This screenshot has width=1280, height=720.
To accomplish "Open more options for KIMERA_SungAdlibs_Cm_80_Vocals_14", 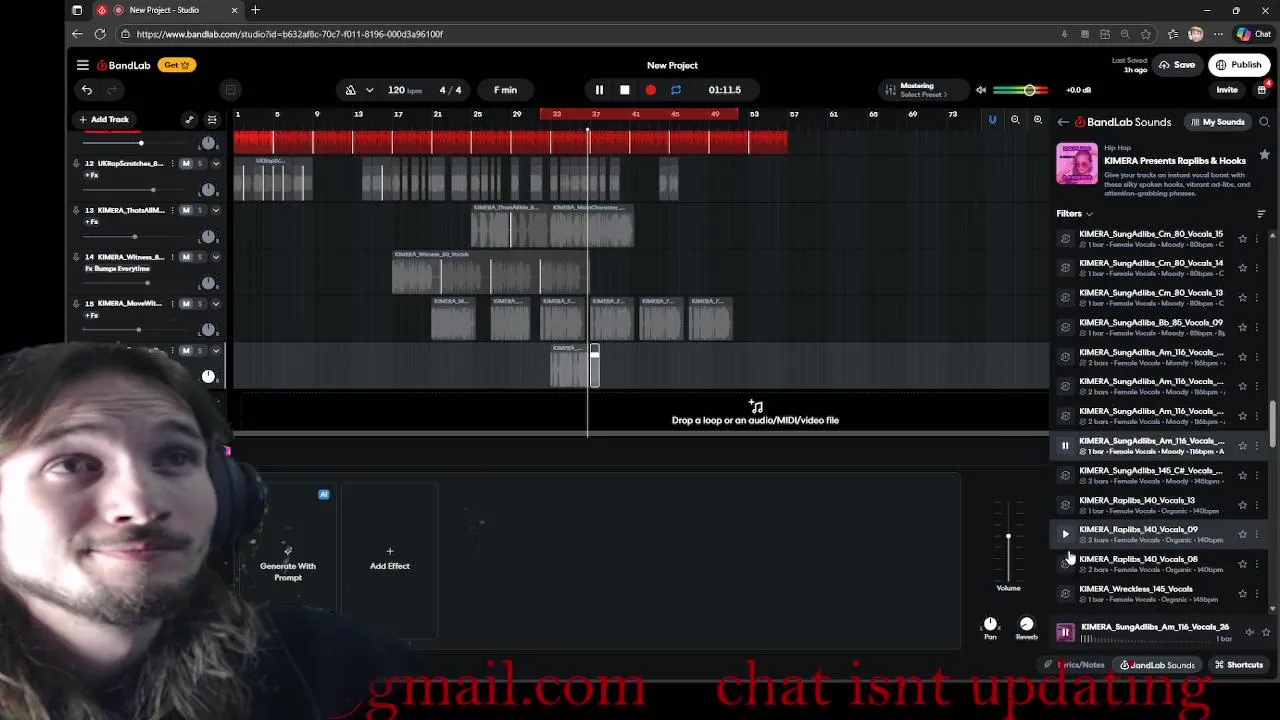I will [1257, 268].
